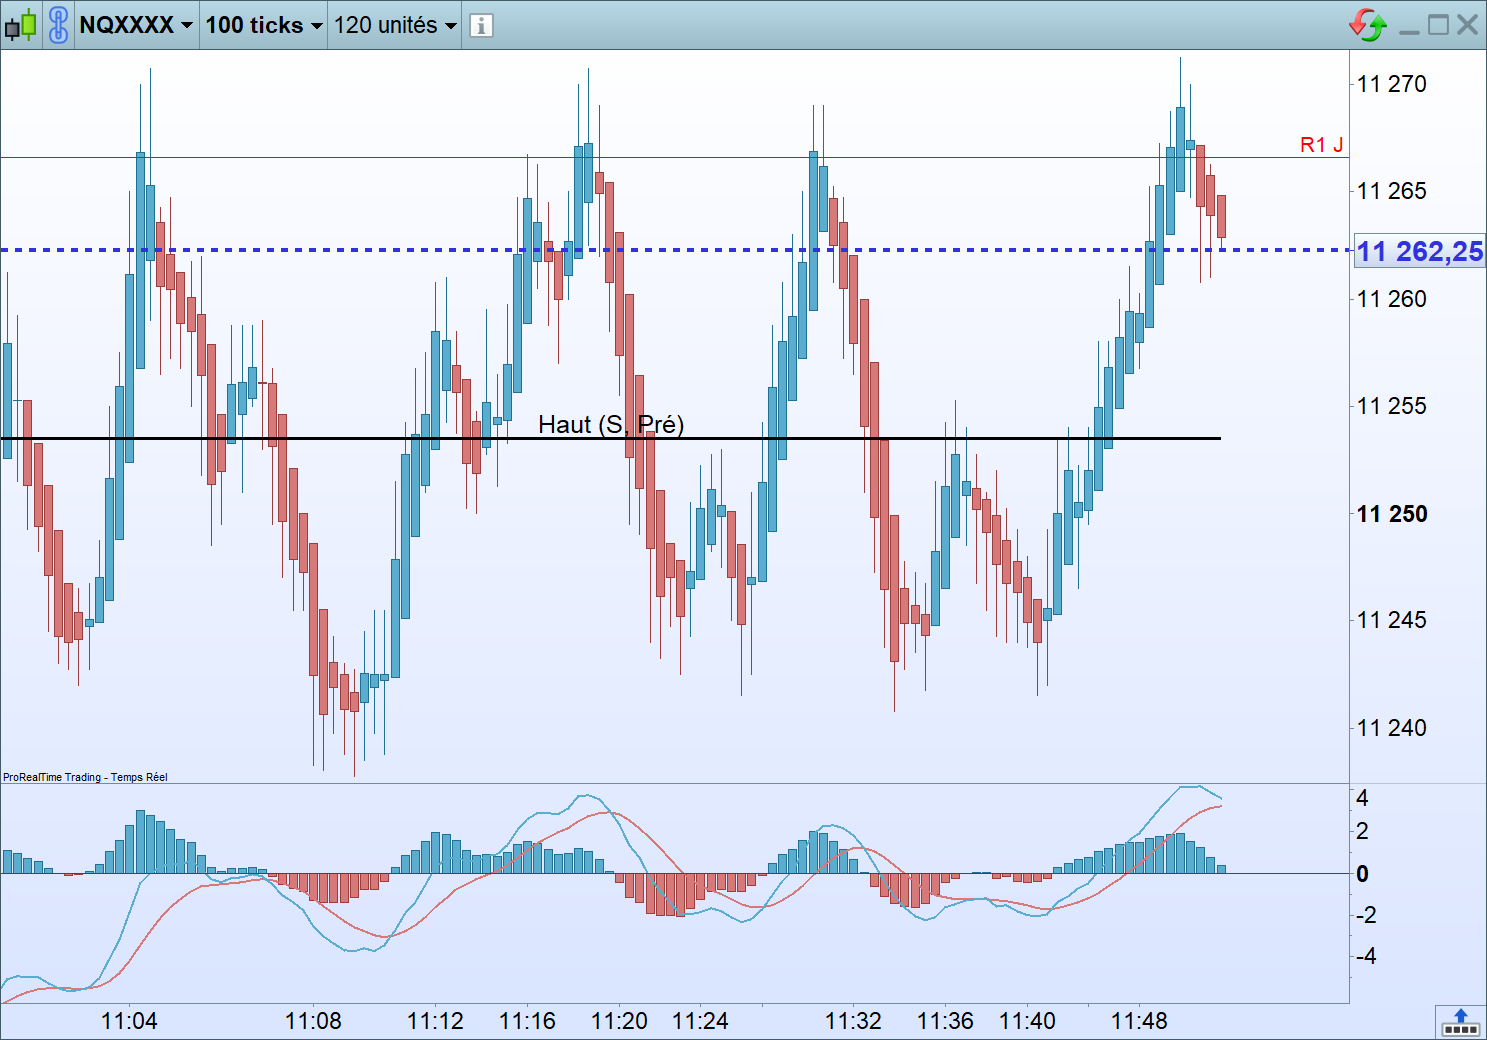Click the 11:04 time axis label
Image resolution: width=1487 pixels, height=1040 pixels.
[x=129, y=1021]
